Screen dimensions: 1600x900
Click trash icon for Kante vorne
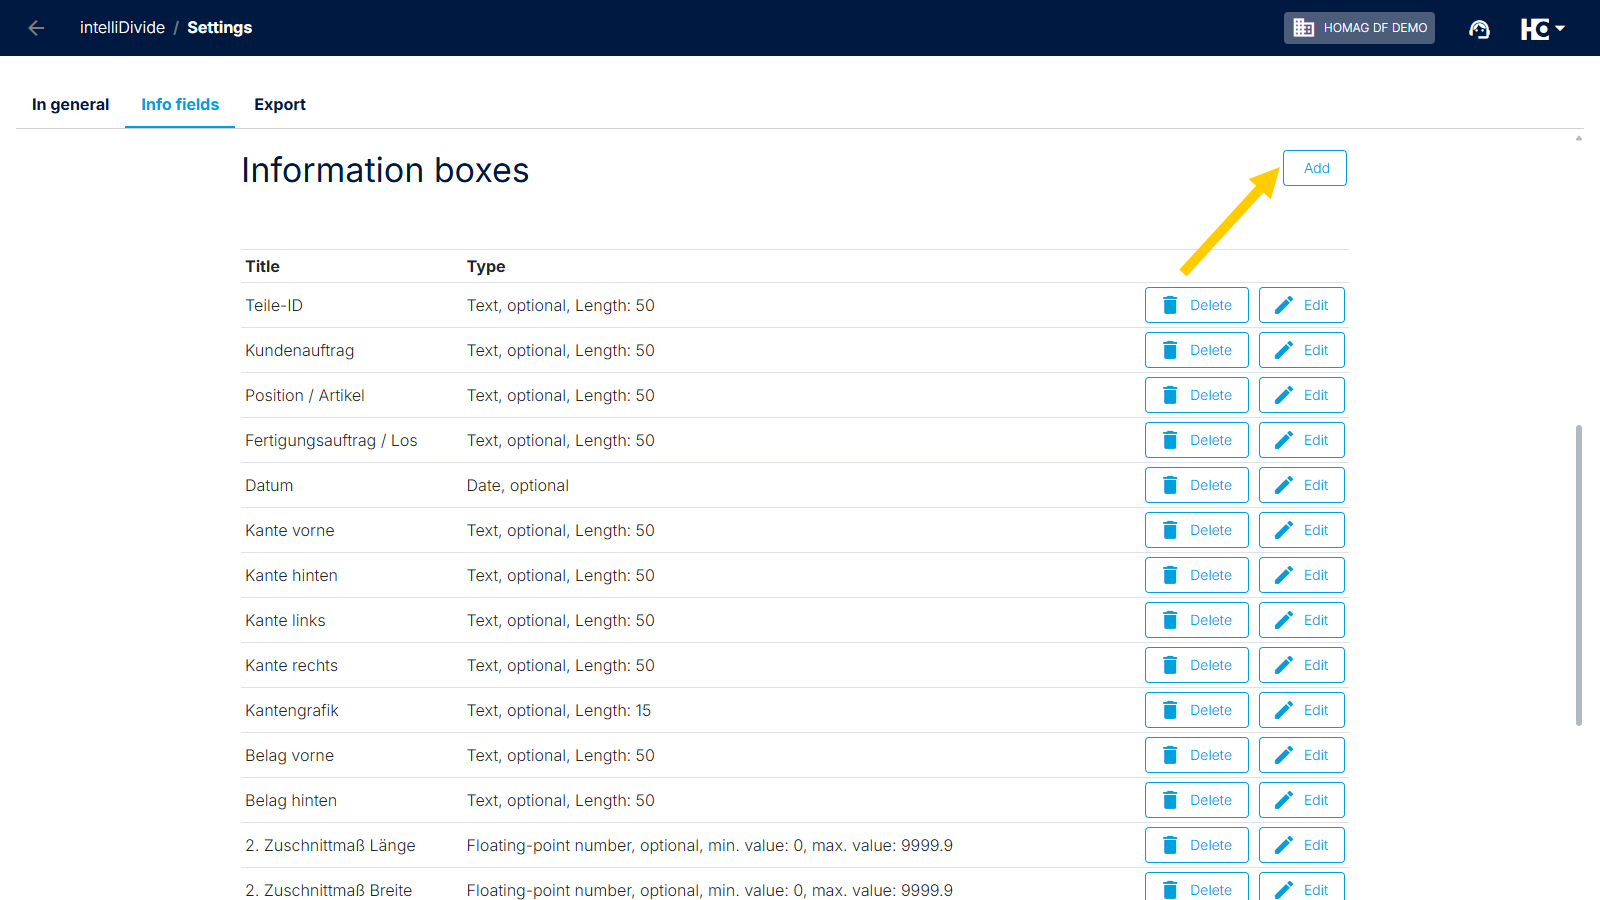click(1170, 530)
